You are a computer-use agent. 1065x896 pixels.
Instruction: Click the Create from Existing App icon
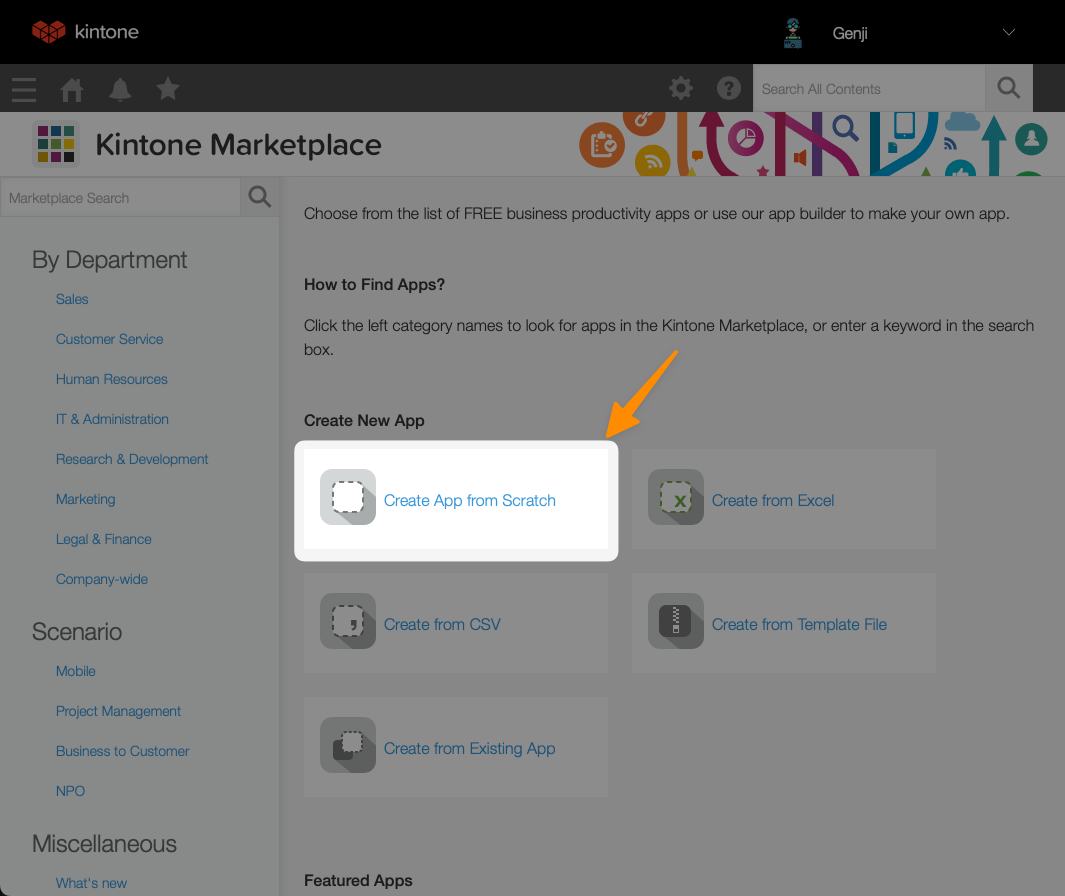[348, 745]
